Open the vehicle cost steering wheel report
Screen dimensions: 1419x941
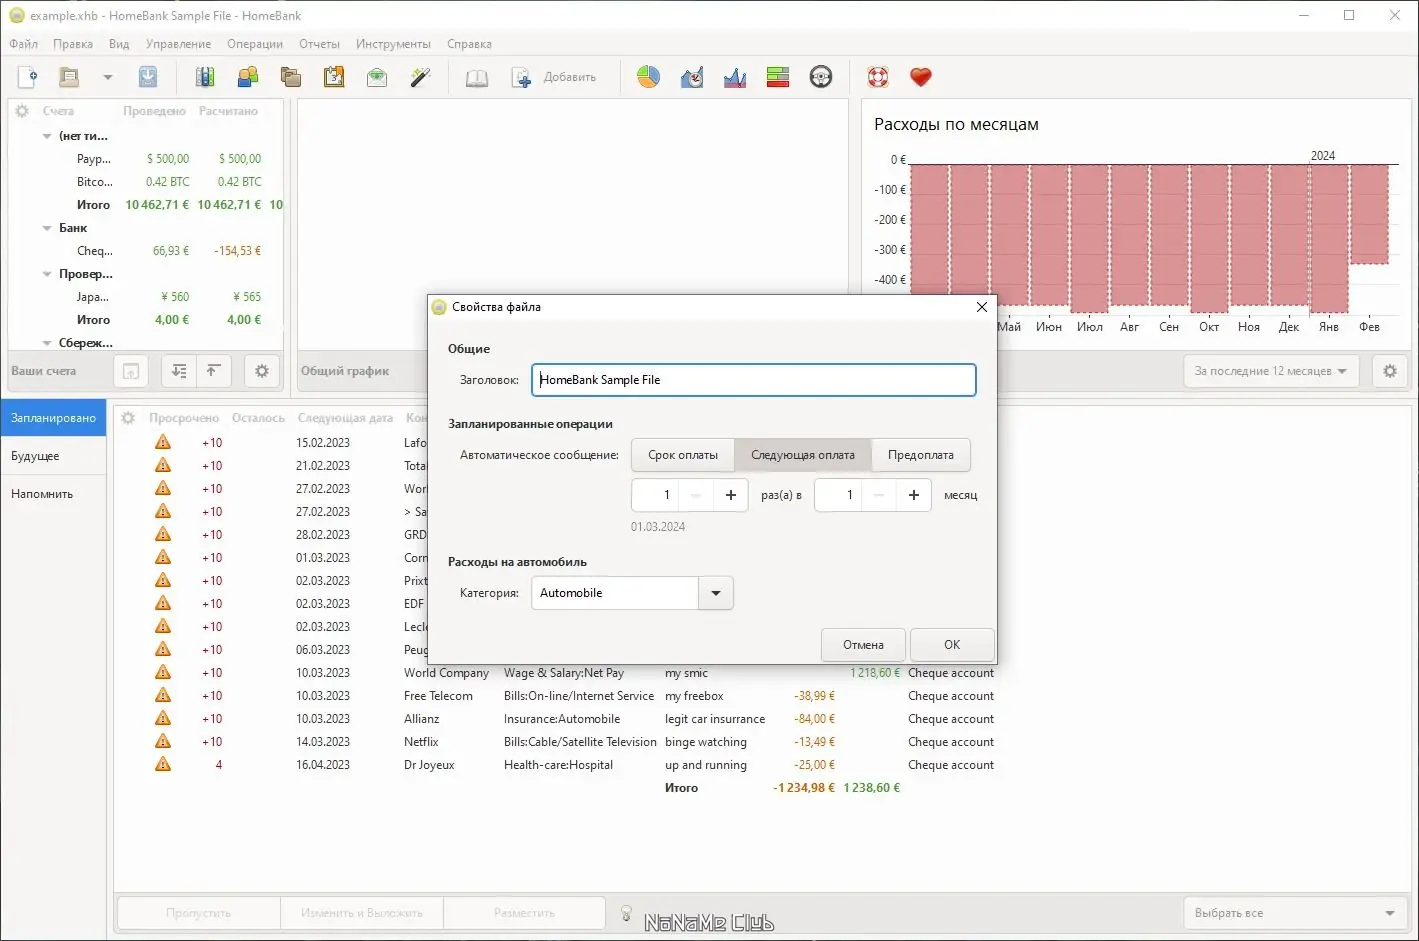click(821, 77)
